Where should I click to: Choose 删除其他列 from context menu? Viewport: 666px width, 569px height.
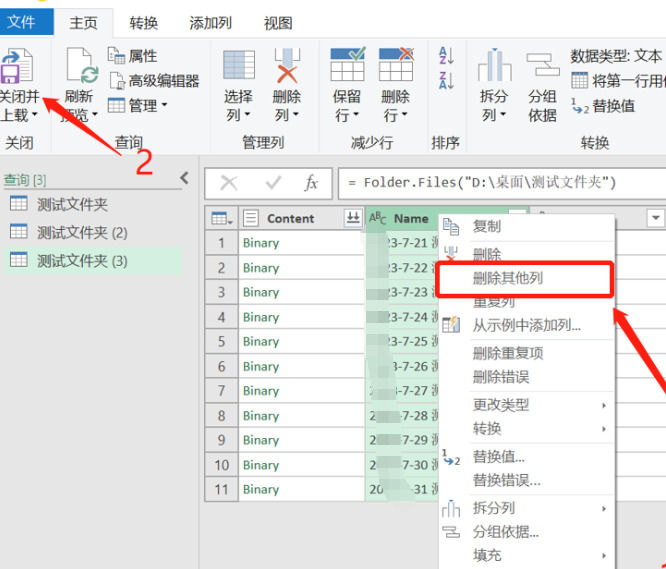click(508, 278)
